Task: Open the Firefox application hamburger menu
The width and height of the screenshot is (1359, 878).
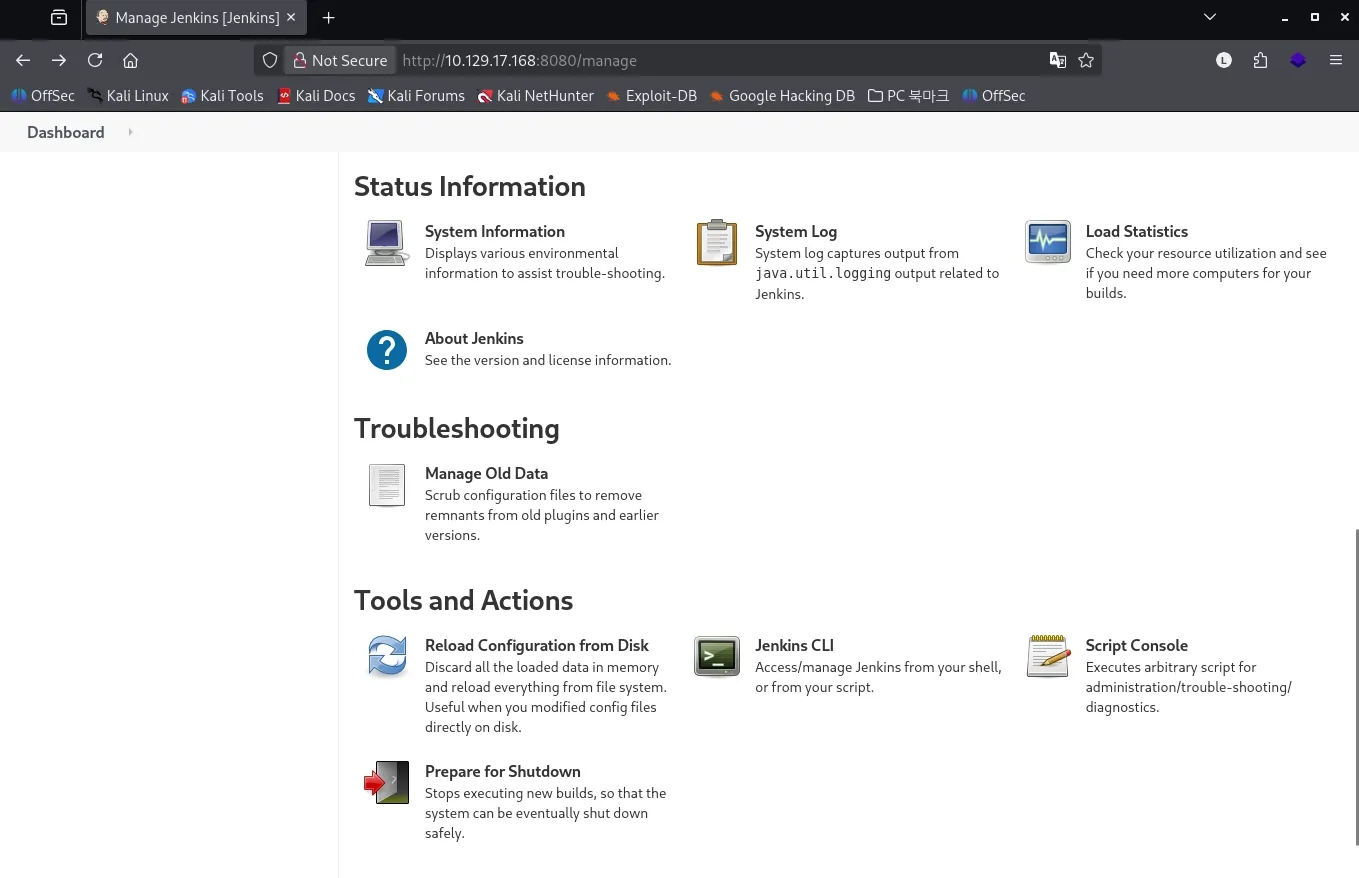Action: [x=1336, y=60]
